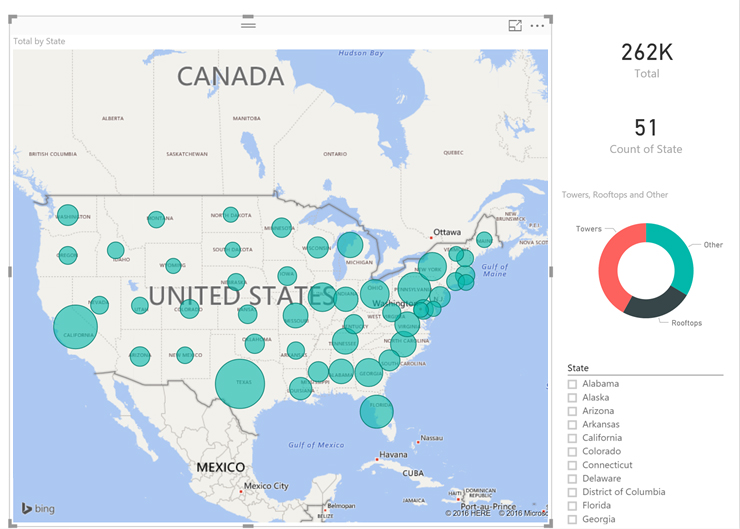Check the Alabama checkbox
This screenshot has height=529, width=740.
click(x=572, y=384)
